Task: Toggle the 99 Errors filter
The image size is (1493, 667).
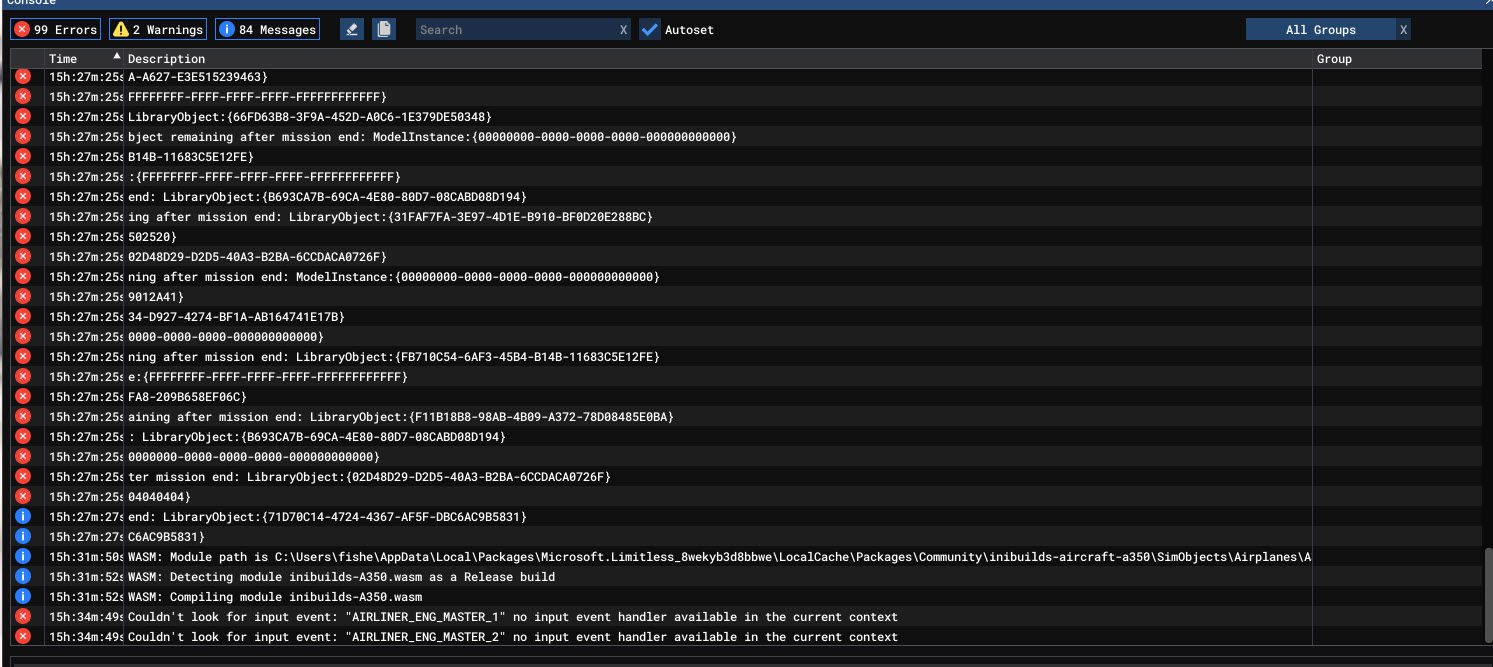Action: pos(56,30)
